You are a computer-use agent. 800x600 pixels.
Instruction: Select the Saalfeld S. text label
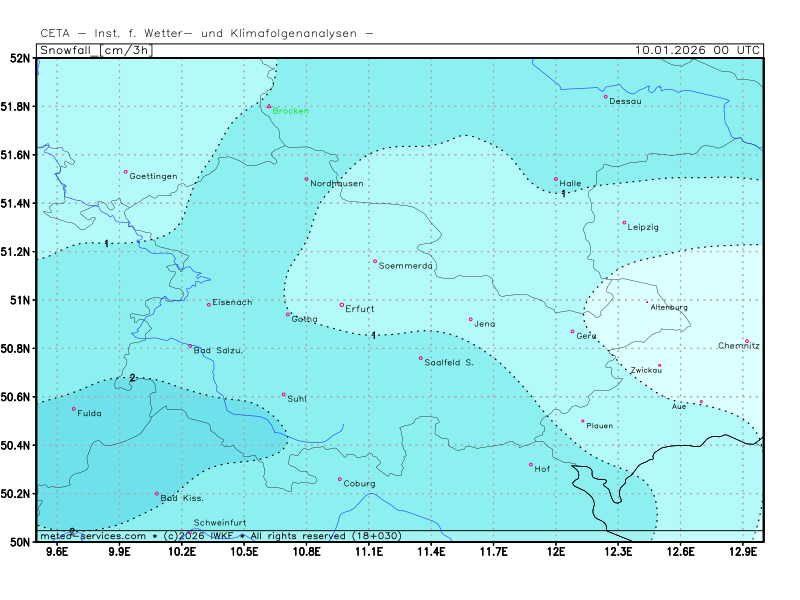click(x=449, y=362)
